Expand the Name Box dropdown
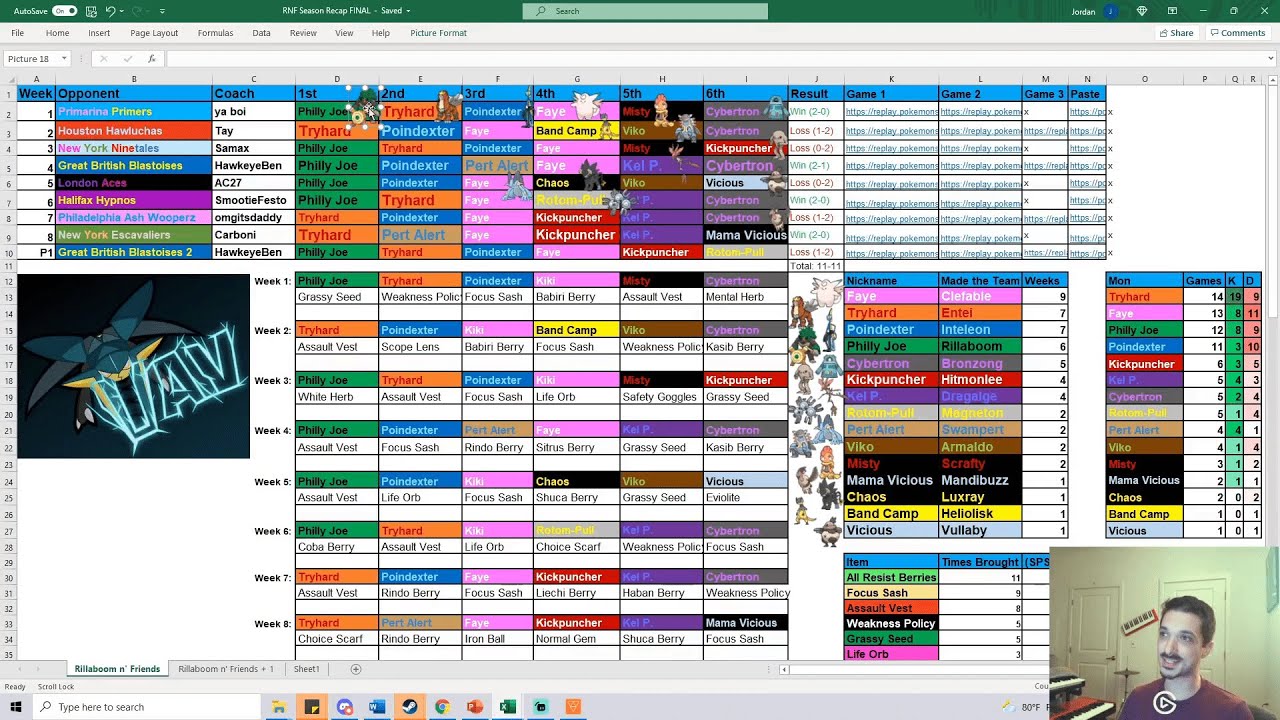This screenshot has height=720, width=1280. coord(64,59)
